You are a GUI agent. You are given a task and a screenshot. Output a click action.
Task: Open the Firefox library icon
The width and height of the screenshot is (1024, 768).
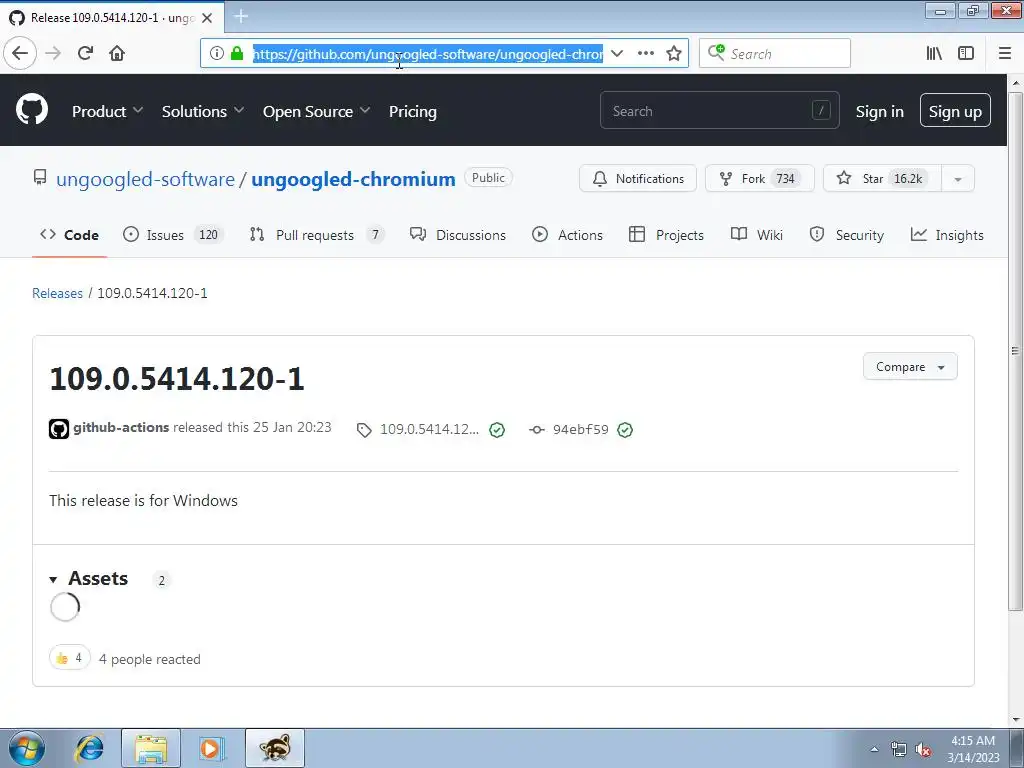[x=934, y=53]
